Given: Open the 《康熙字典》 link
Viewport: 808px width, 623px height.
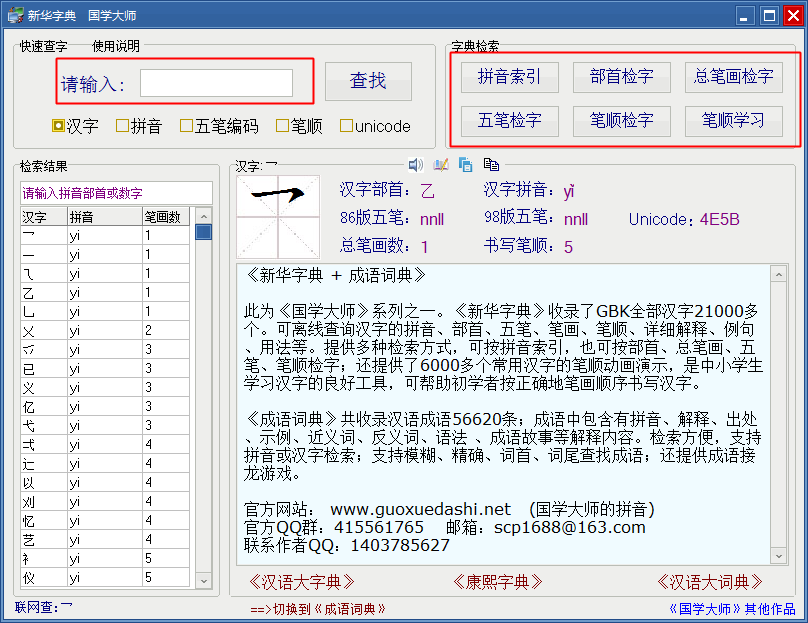Looking at the screenshot, I should (x=497, y=582).
